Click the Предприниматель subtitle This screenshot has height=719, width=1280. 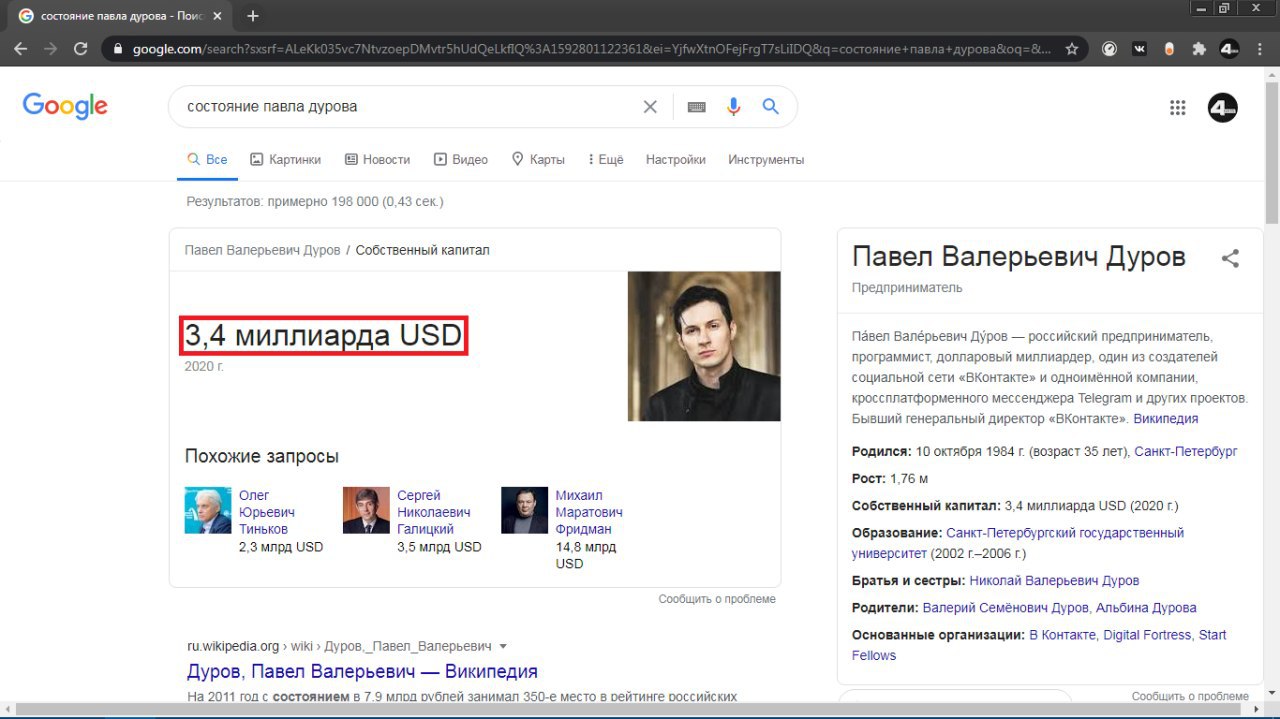coord(907,288)
